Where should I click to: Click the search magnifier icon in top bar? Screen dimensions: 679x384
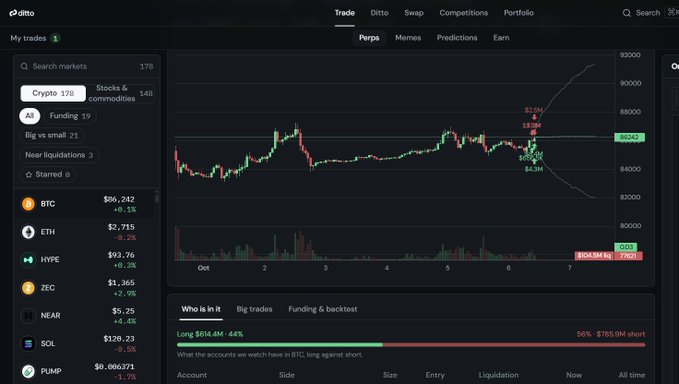click(627, 13)
